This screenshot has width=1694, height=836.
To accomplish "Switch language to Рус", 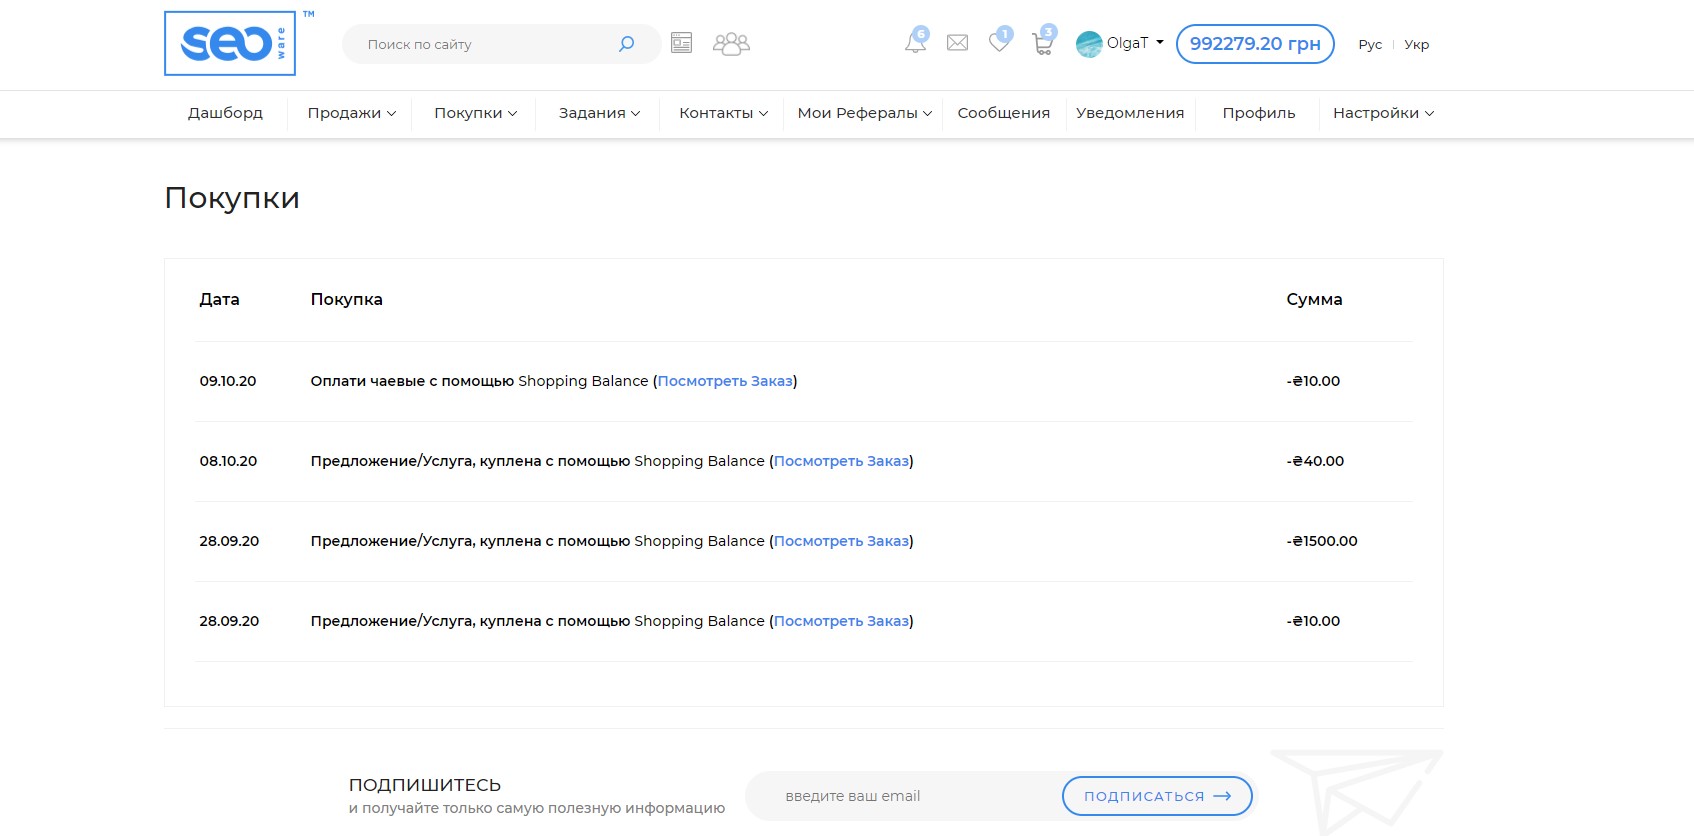I will (1370, 44).
